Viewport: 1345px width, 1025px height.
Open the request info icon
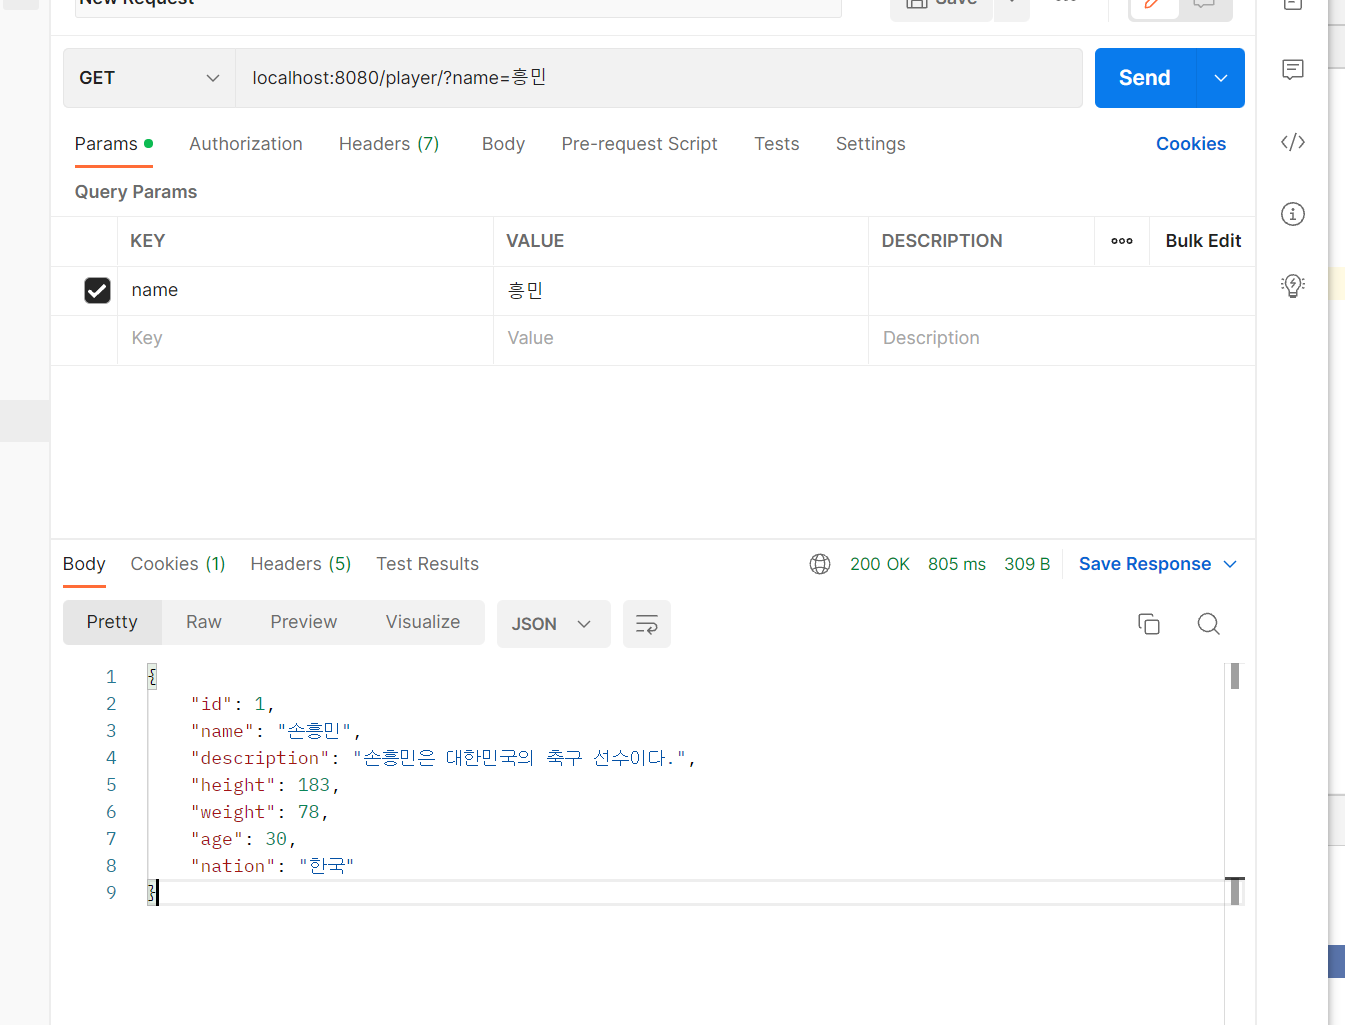pyautogui.click(x=1292, y=214)
